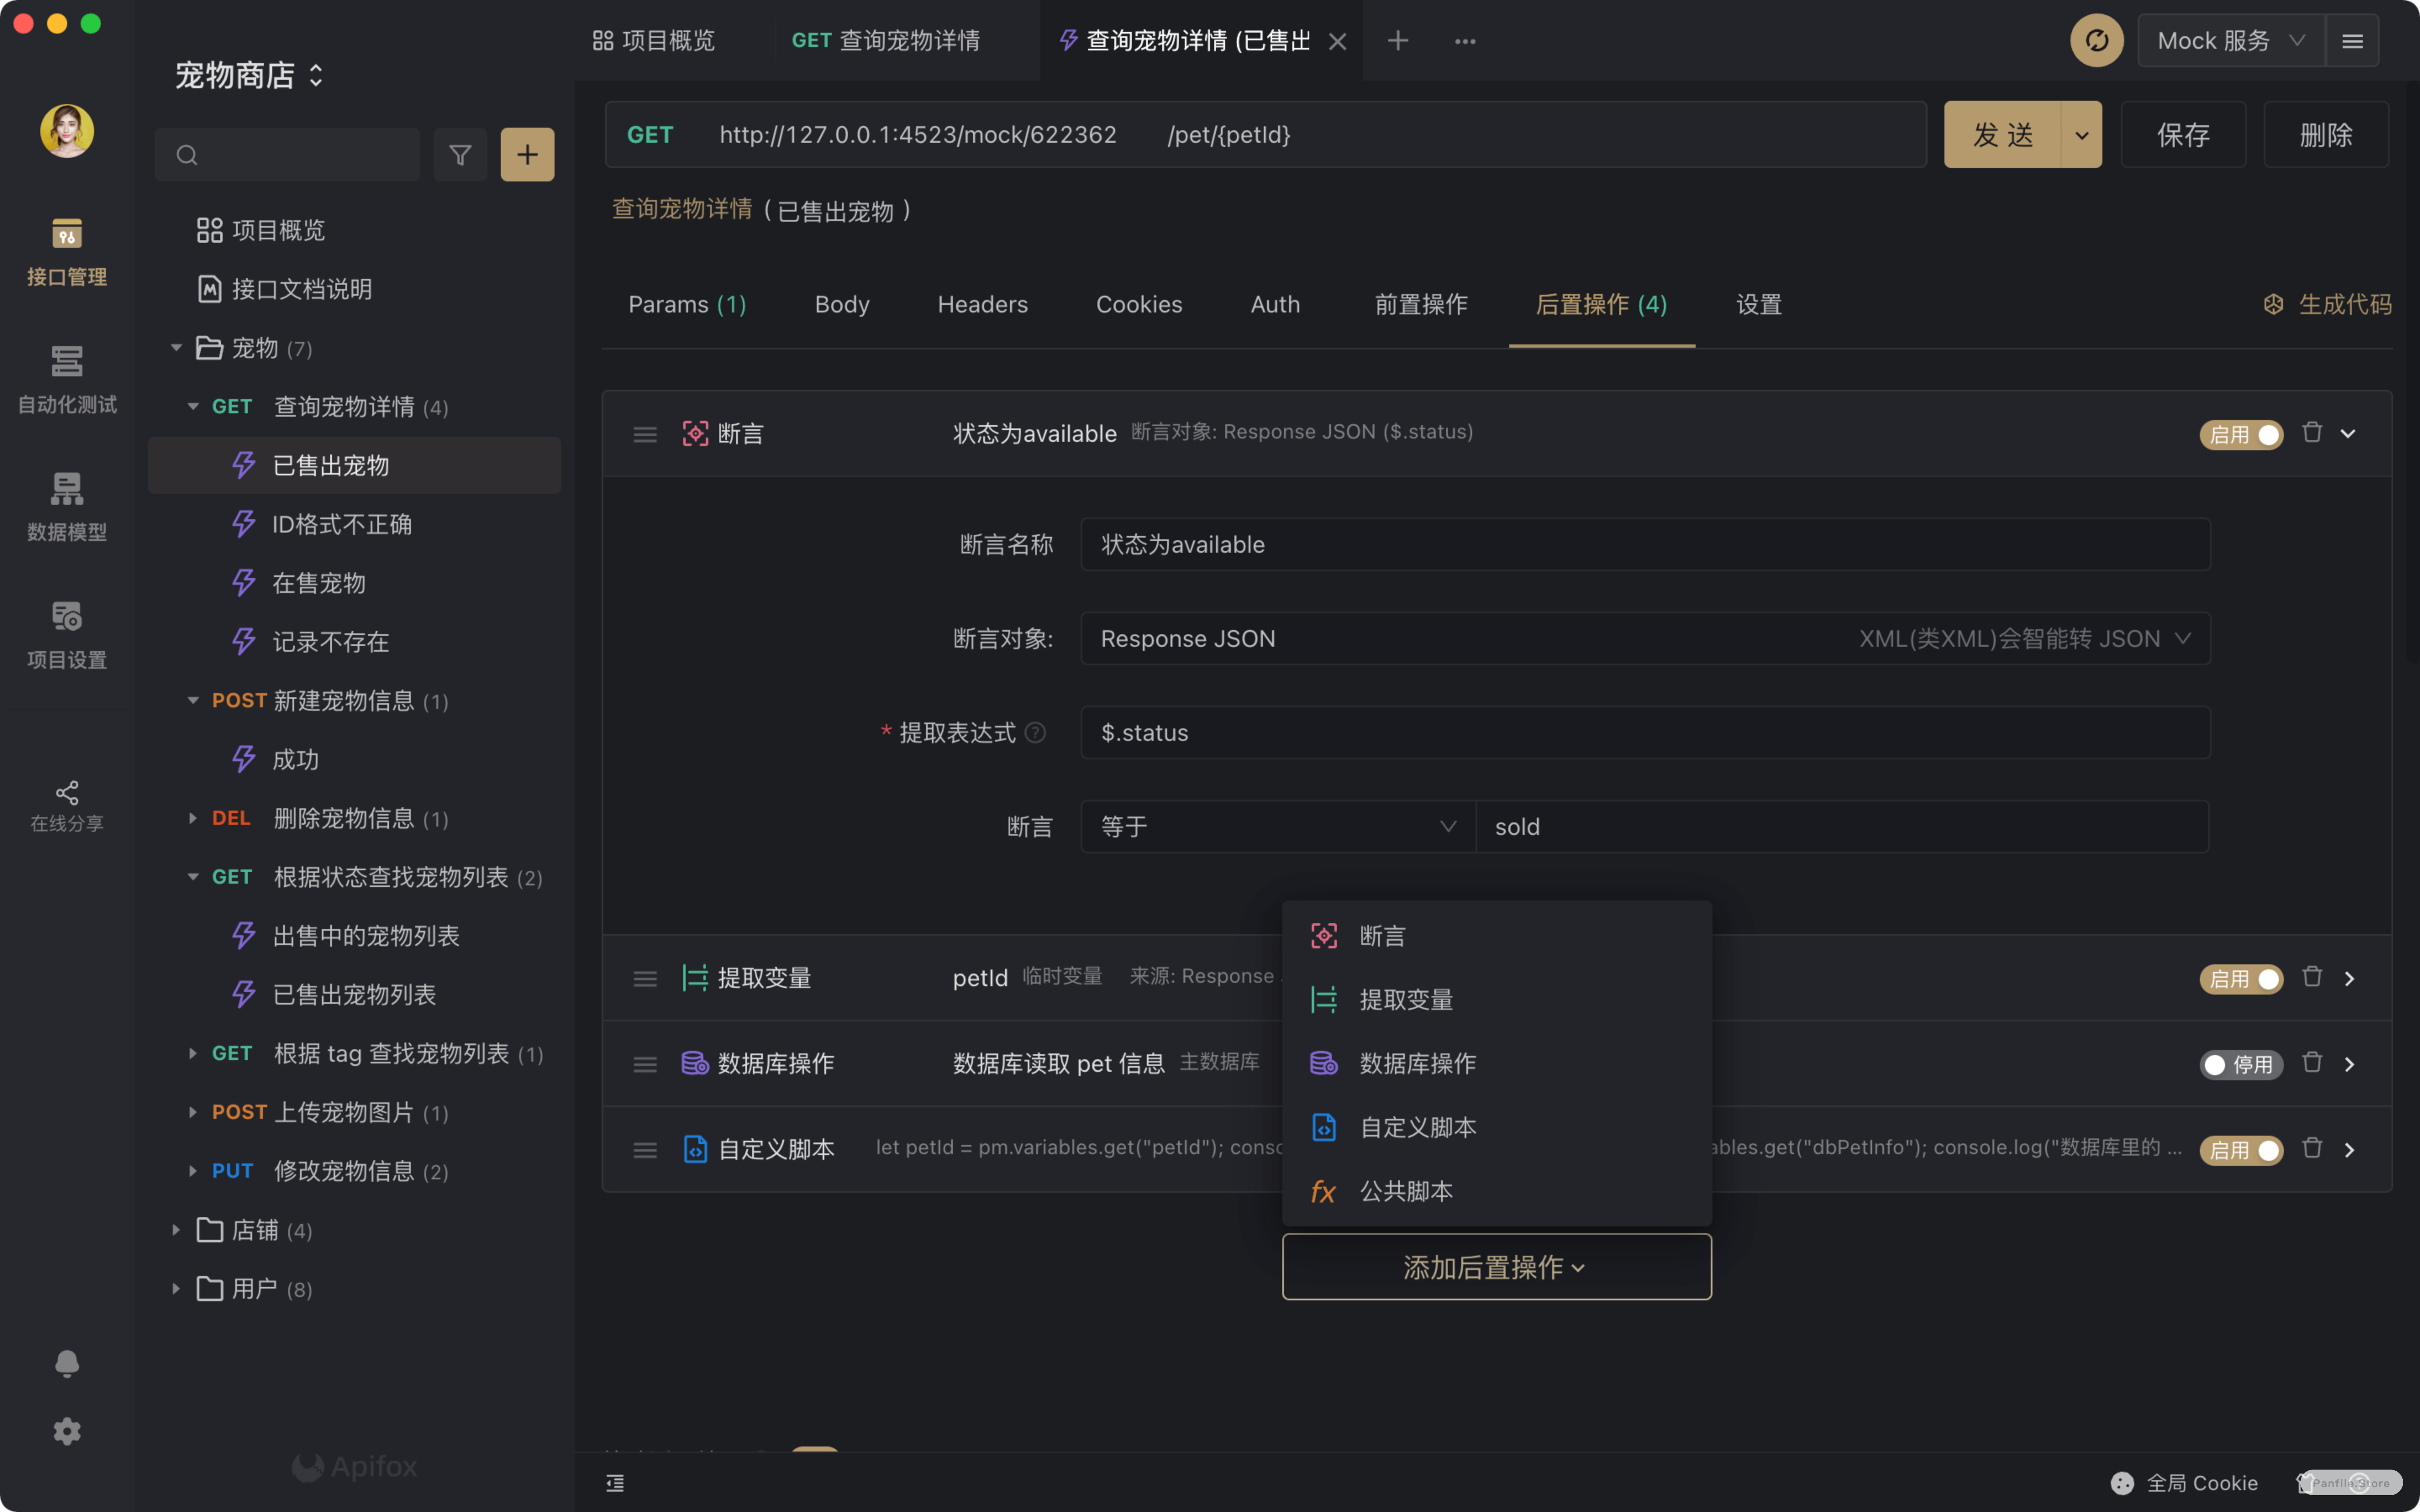Expand the 用户 folder
Image resolution: width=2420 pixels, height=1512 pixels.
[x=176, y=1289]
